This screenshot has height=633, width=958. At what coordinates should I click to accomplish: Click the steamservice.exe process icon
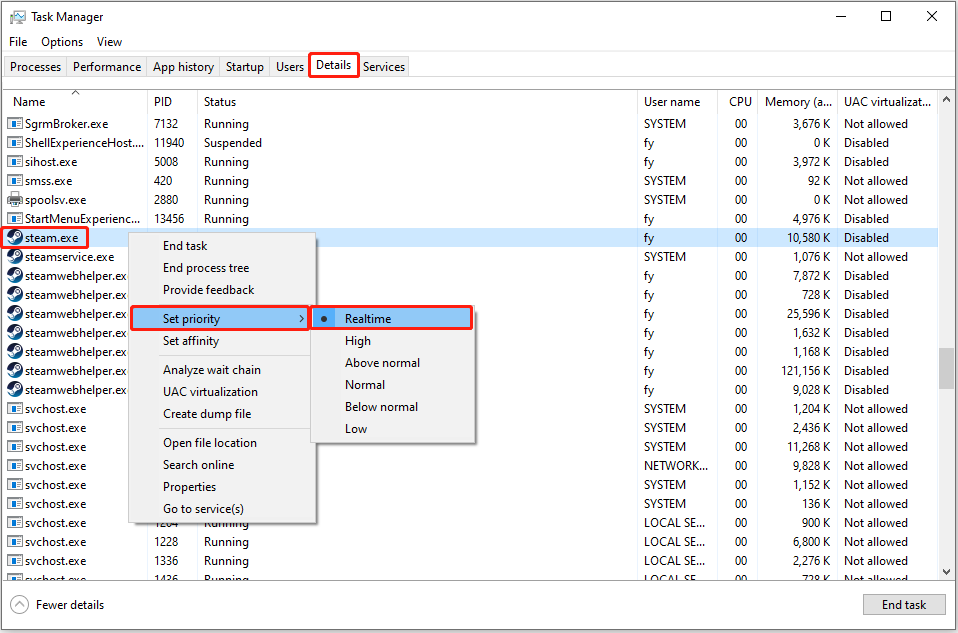pyautogui.click(x=15, y=257)
